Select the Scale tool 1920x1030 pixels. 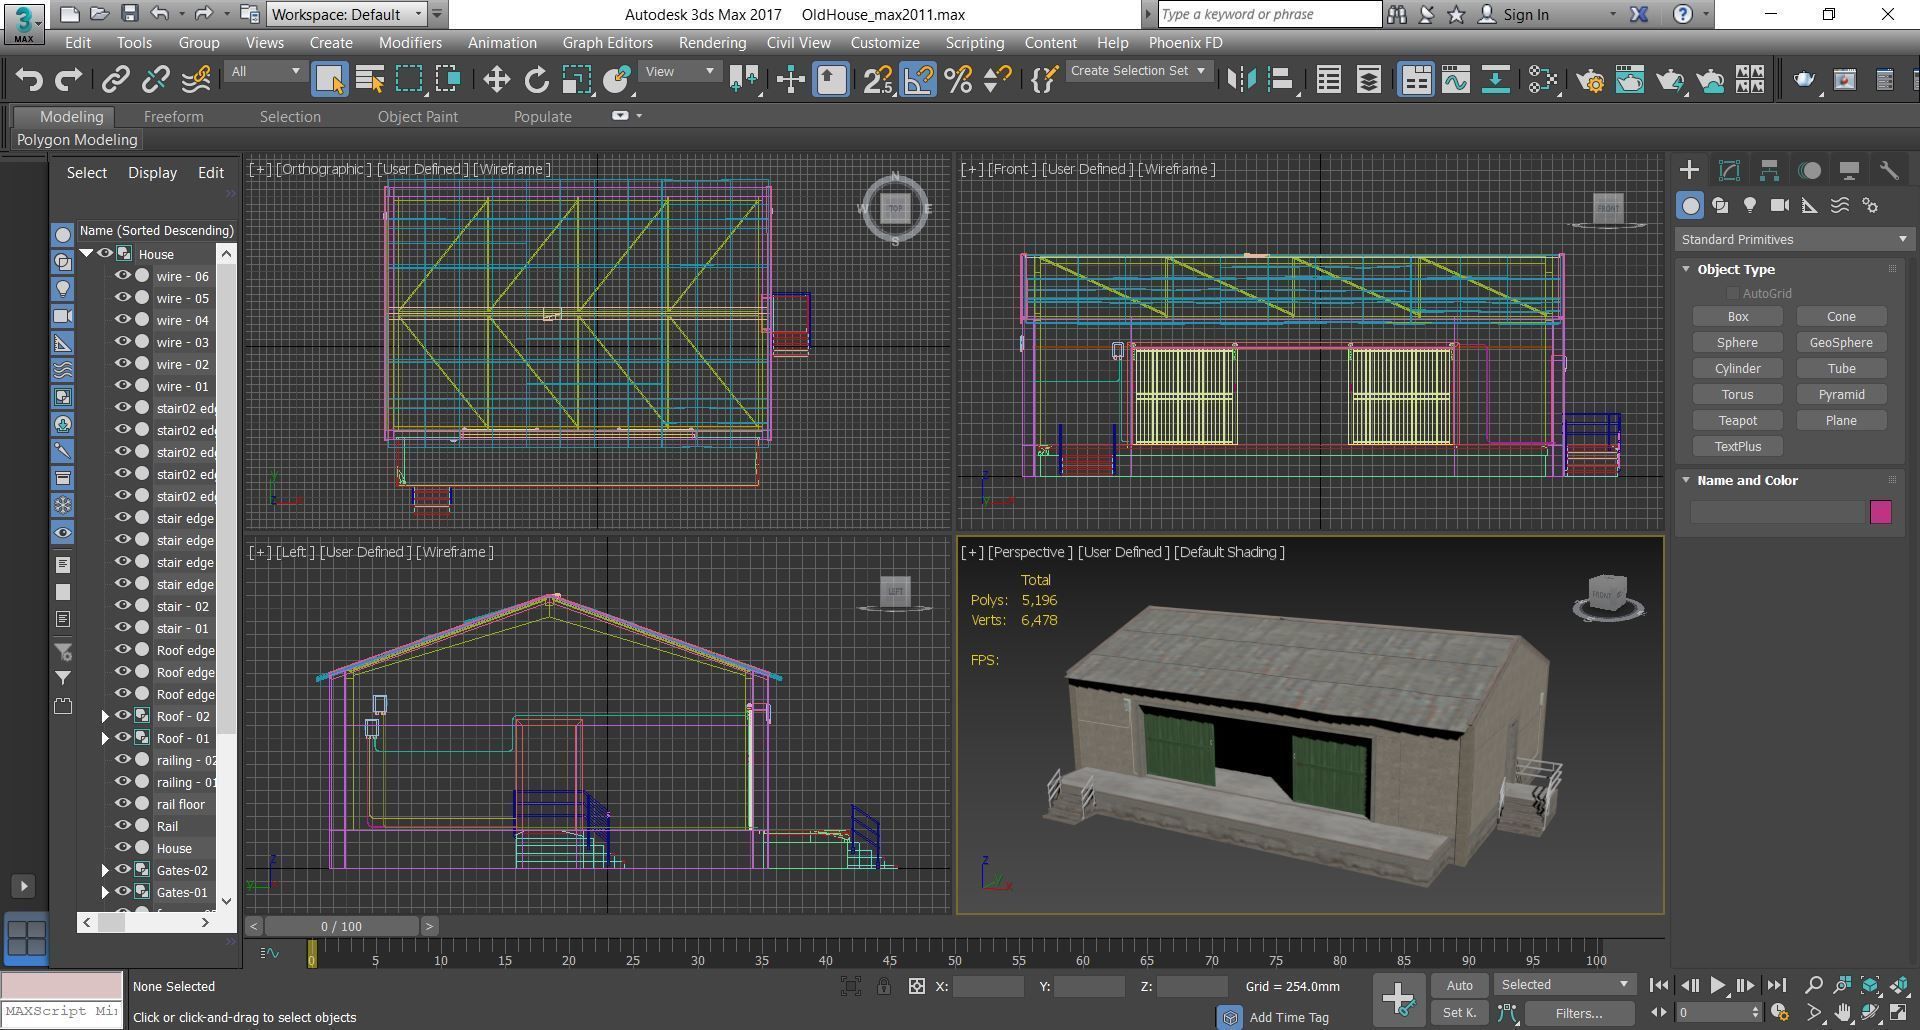click(x=576, y=79)
